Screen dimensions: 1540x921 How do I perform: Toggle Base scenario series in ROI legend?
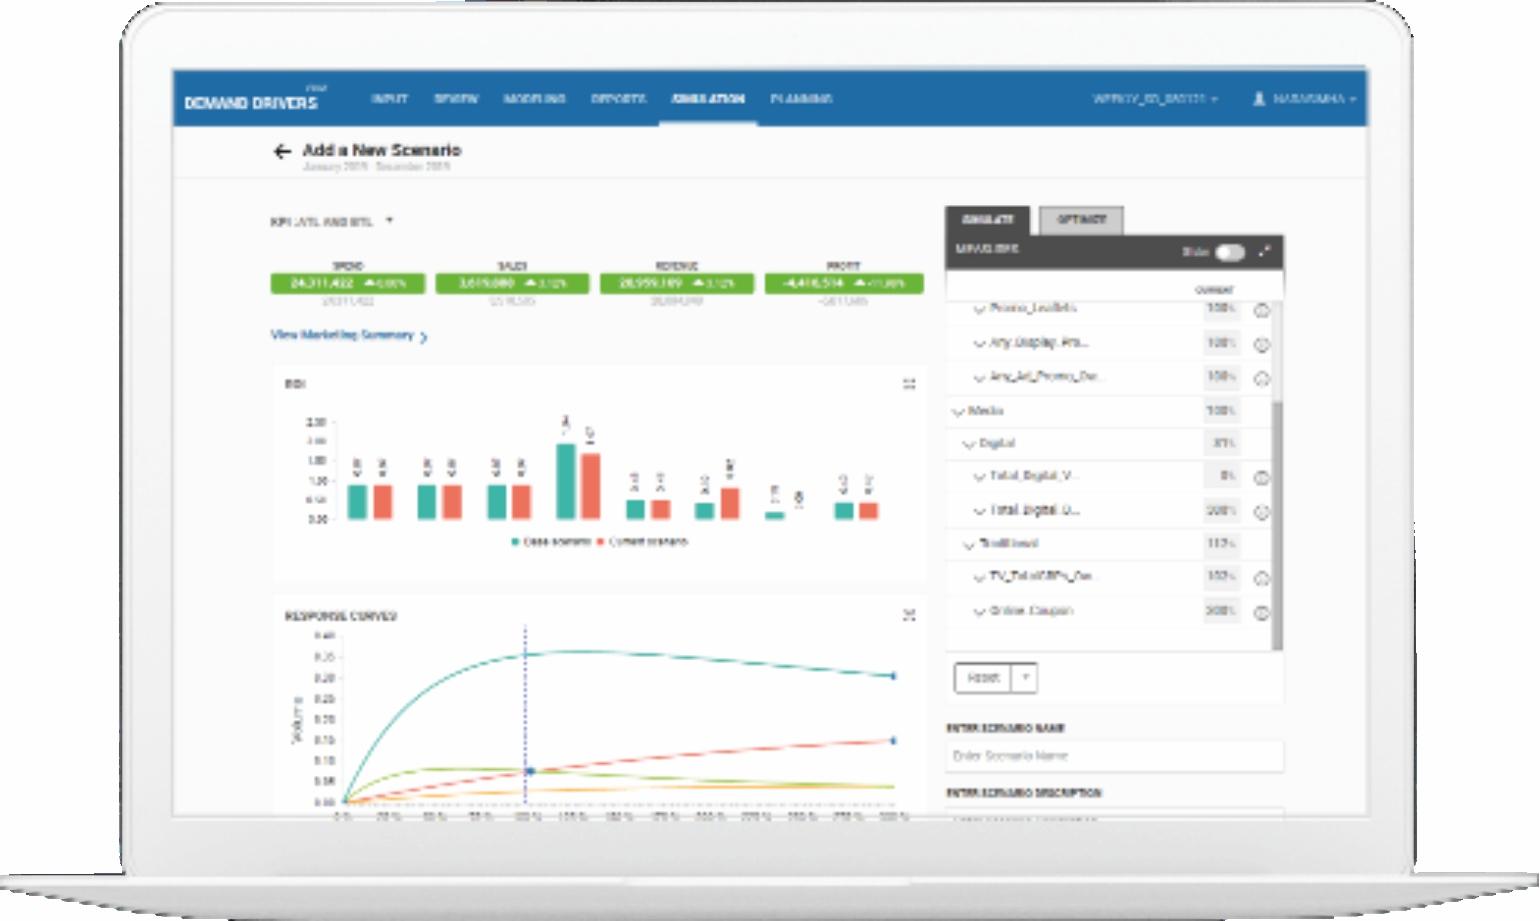[551, 542]
